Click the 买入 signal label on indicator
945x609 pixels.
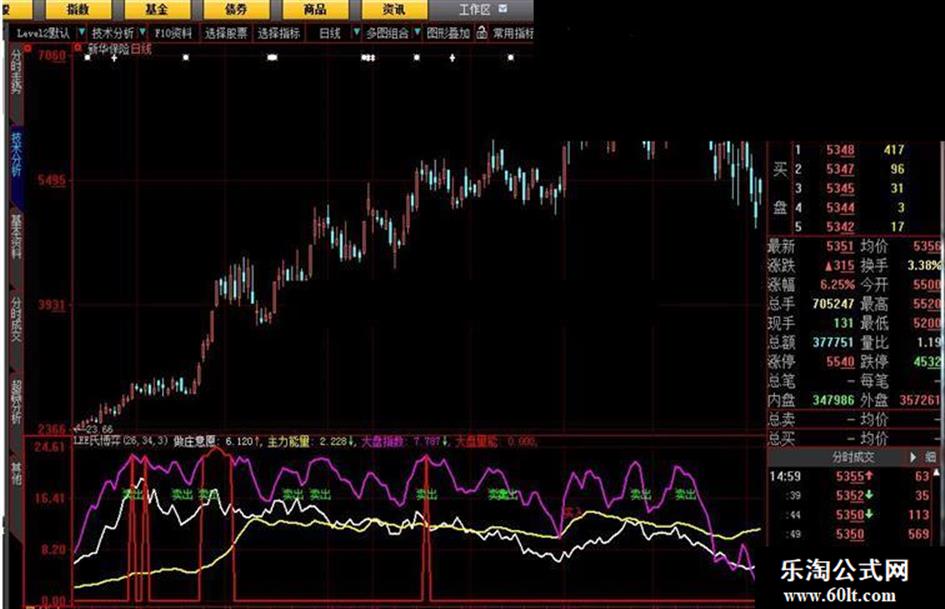tap(571, 513)
